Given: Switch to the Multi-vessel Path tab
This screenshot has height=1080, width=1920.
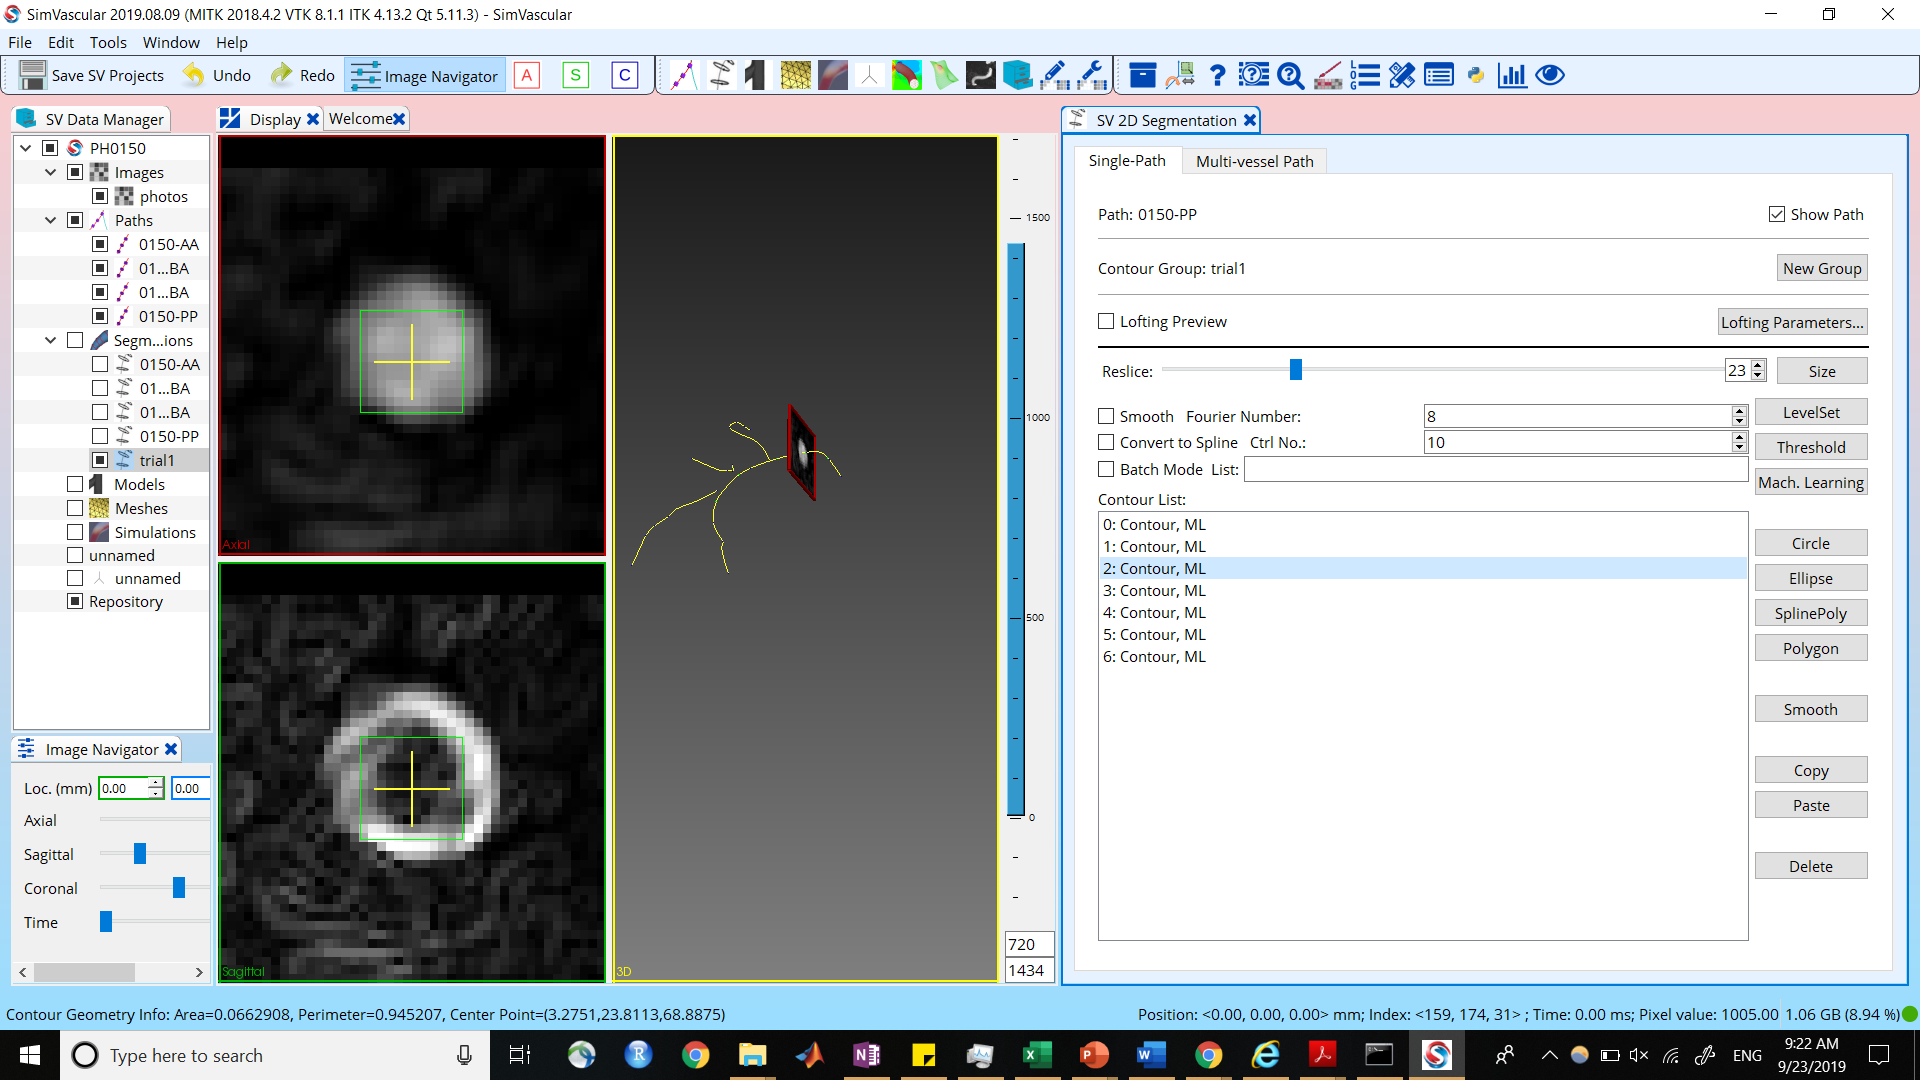Looking at the screenshot, I should coord(1254,161).
